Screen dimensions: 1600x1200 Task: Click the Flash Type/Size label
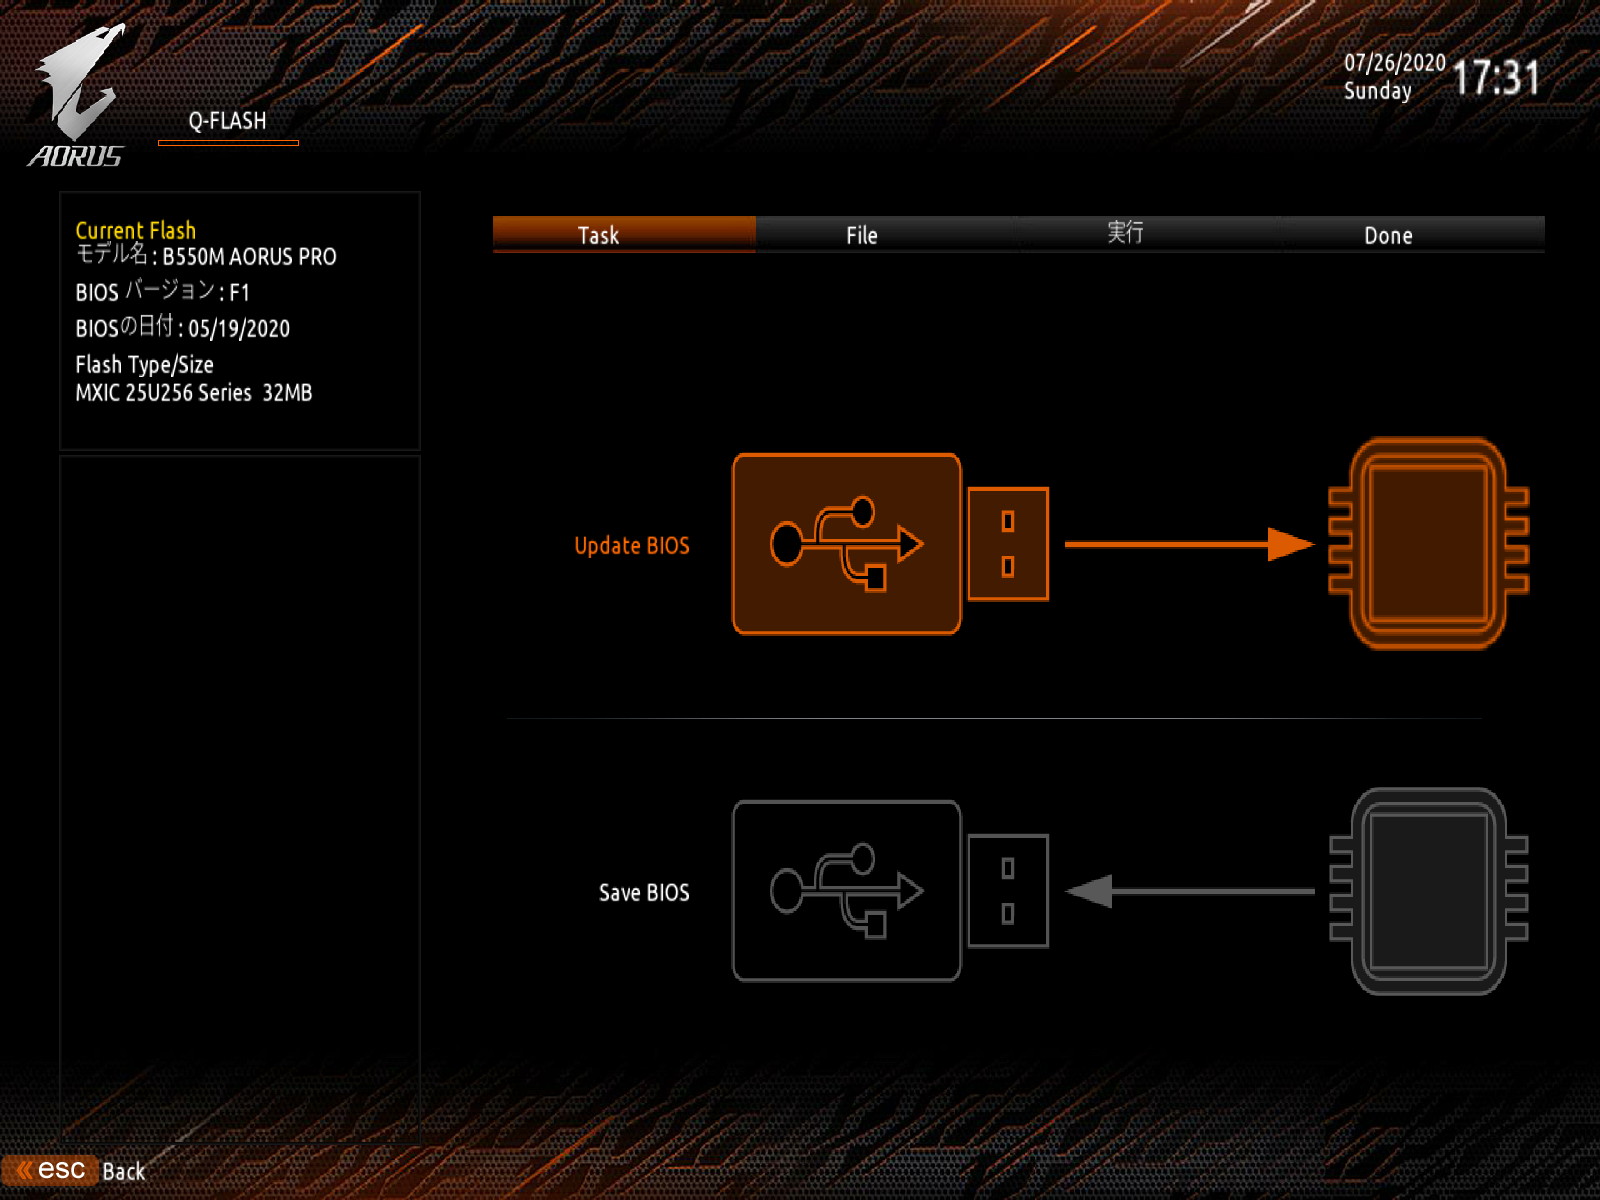pos(144,365)
